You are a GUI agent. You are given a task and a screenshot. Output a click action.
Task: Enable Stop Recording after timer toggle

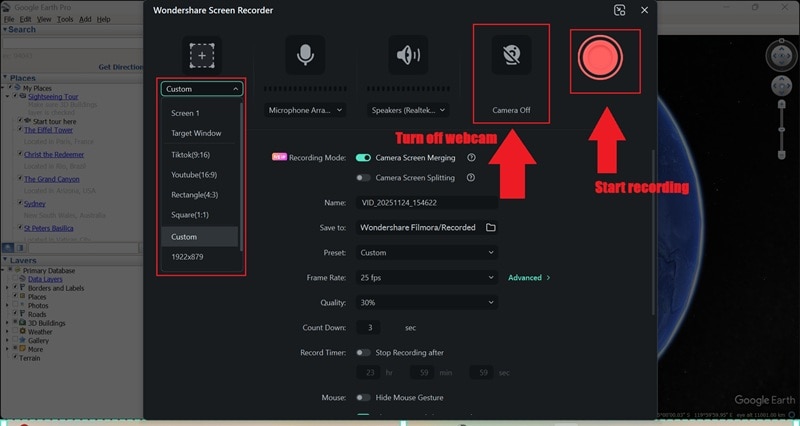point(363,353)
